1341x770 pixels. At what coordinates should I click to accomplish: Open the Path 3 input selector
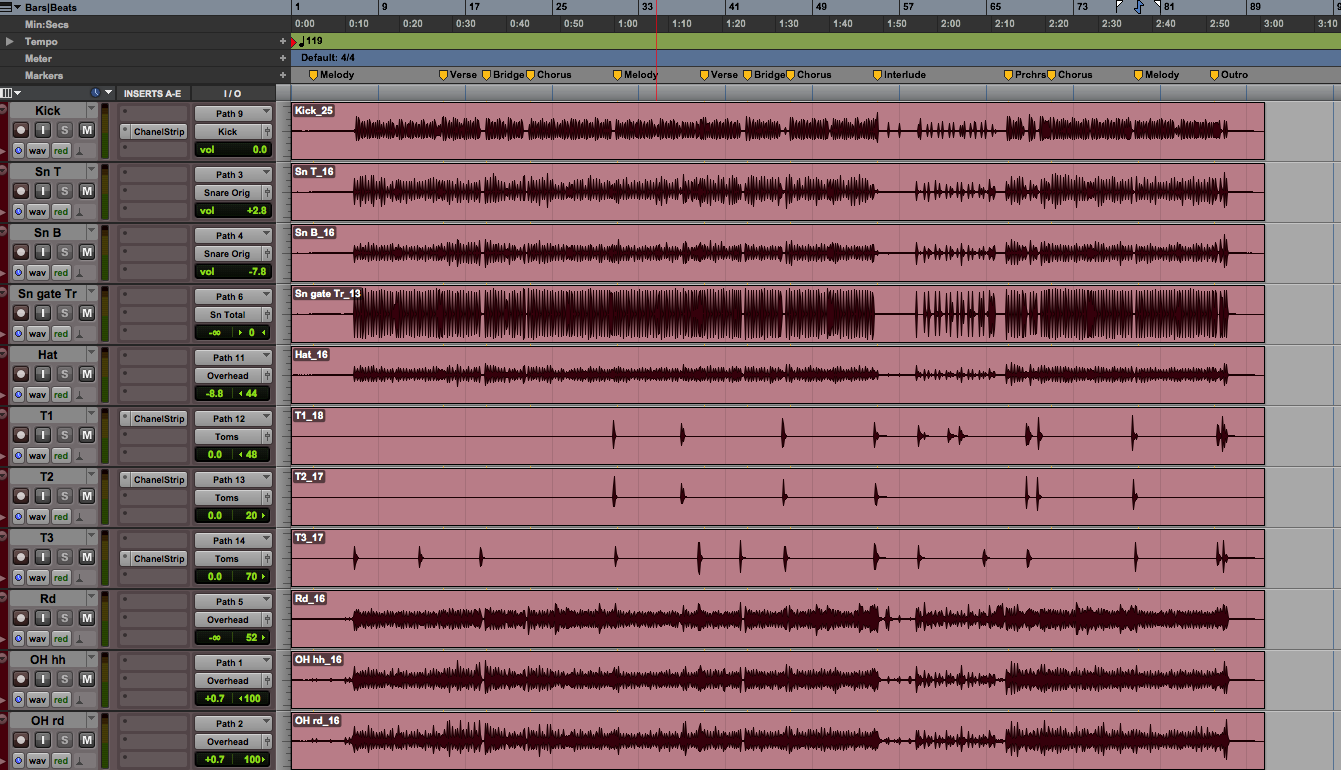233,175
